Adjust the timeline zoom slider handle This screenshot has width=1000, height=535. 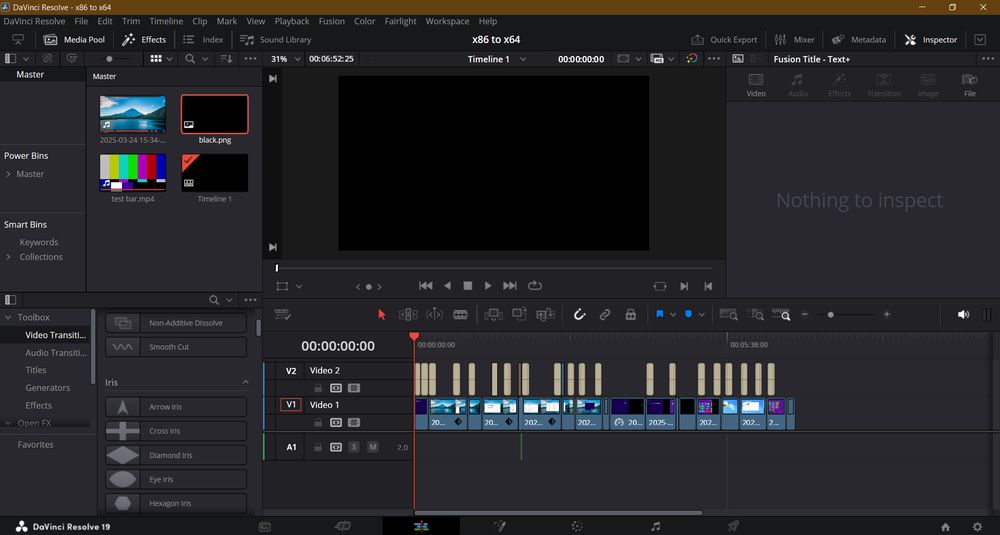pos(830,314)
